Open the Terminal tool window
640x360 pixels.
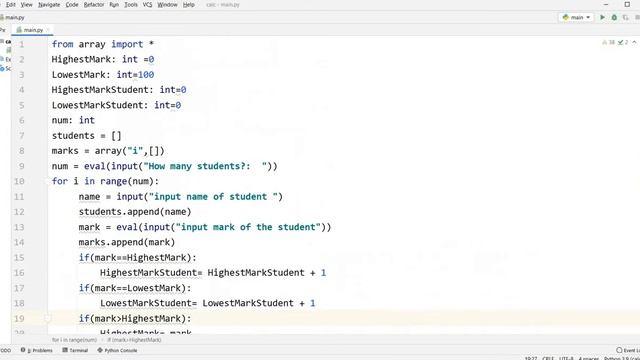pos(75,350)
